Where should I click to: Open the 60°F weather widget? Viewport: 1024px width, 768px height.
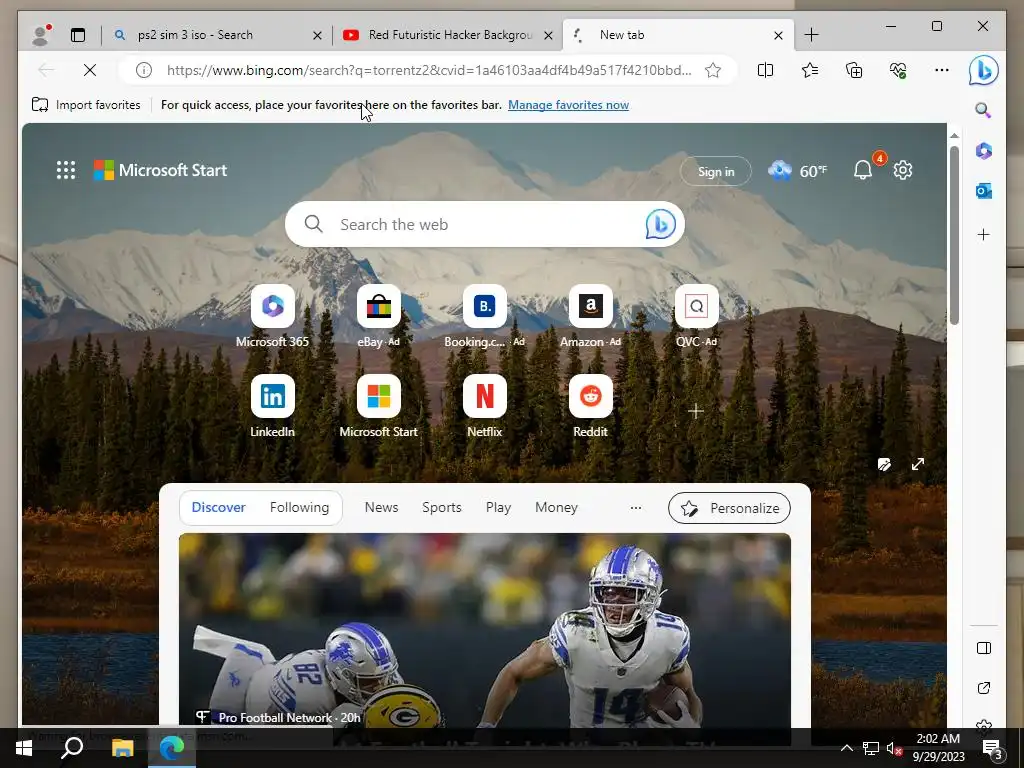[x=797, y=171]
